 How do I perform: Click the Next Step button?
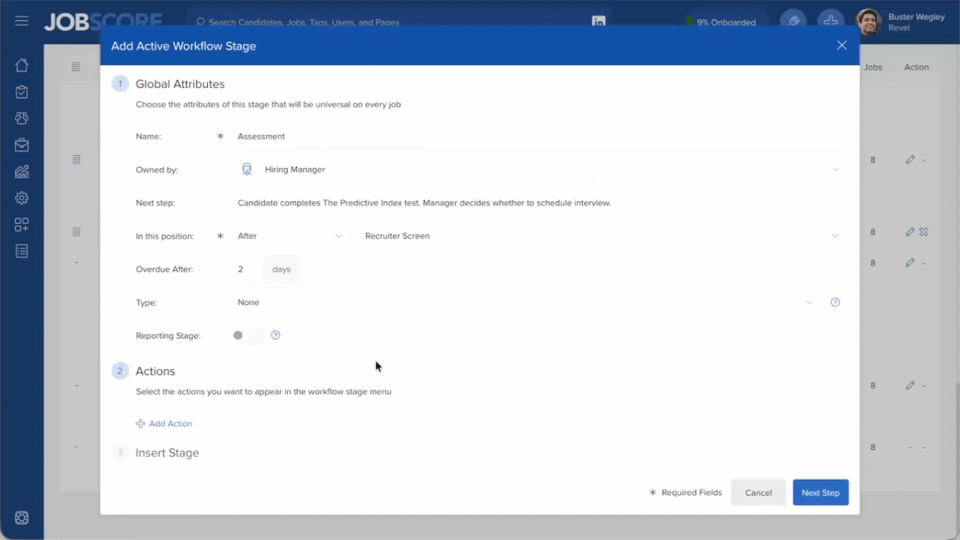pos(820,492)
